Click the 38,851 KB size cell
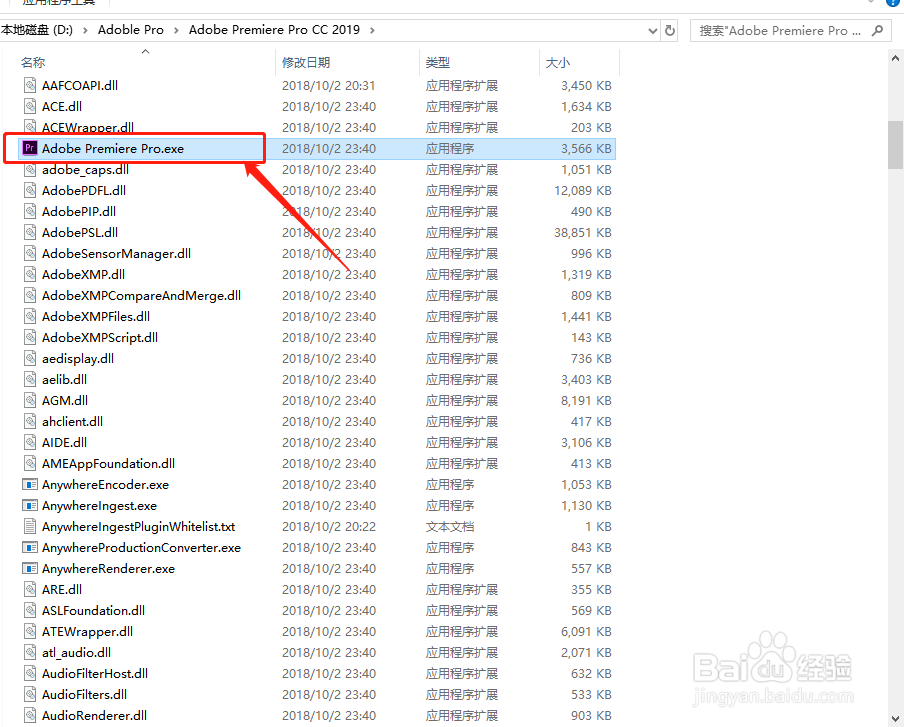 582,232
